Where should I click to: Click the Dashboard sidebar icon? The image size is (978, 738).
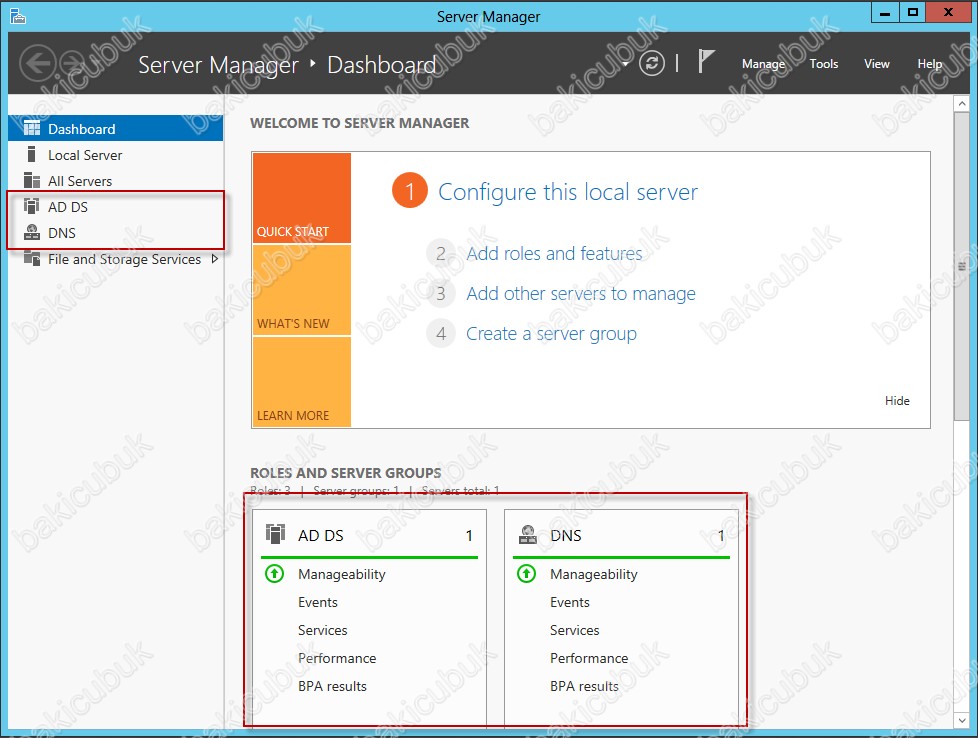pyautogui.click(x=32, y=129)
